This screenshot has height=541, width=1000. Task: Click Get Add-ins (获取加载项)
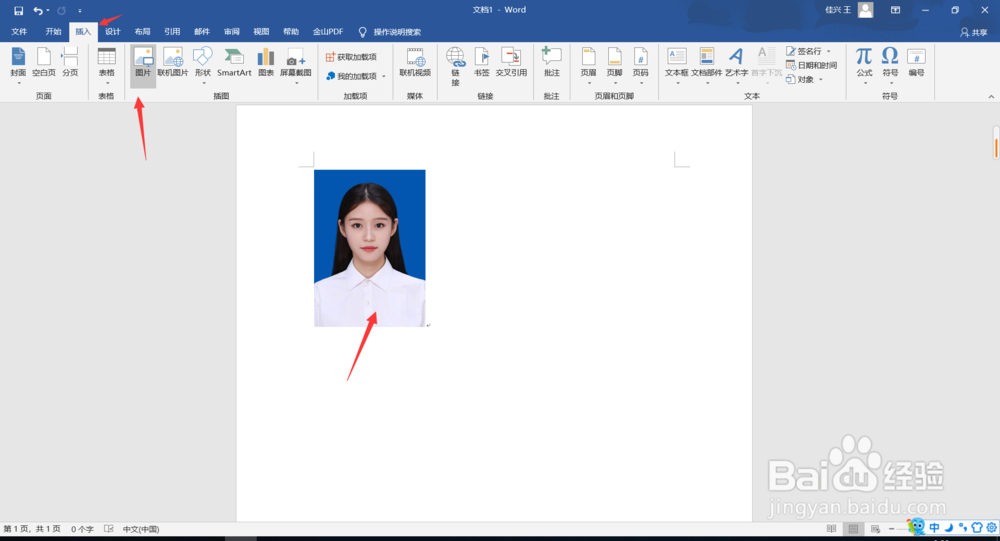[x=351, y=57]
